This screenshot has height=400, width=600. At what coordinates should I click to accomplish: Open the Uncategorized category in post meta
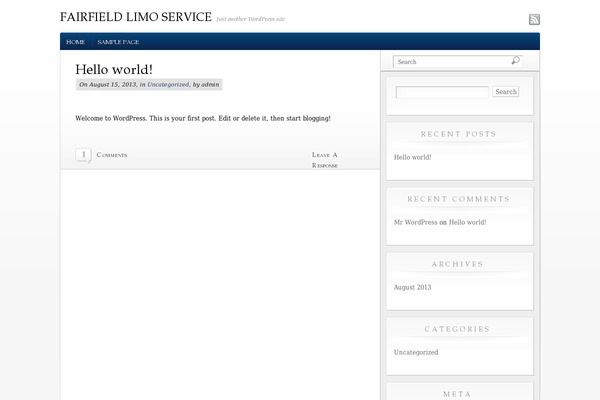point(168,85)
